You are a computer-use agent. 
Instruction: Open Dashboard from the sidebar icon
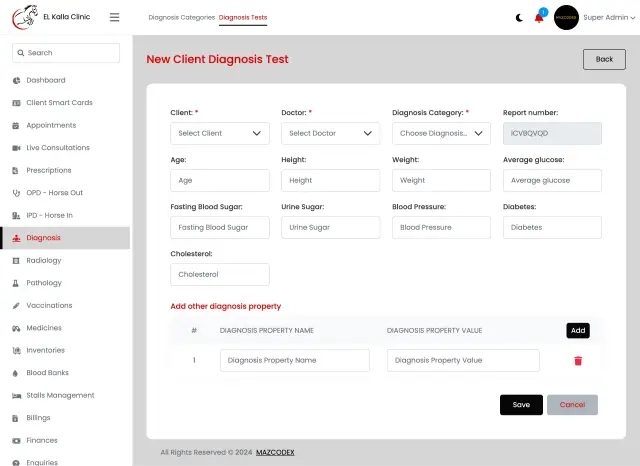coord(16,80)
